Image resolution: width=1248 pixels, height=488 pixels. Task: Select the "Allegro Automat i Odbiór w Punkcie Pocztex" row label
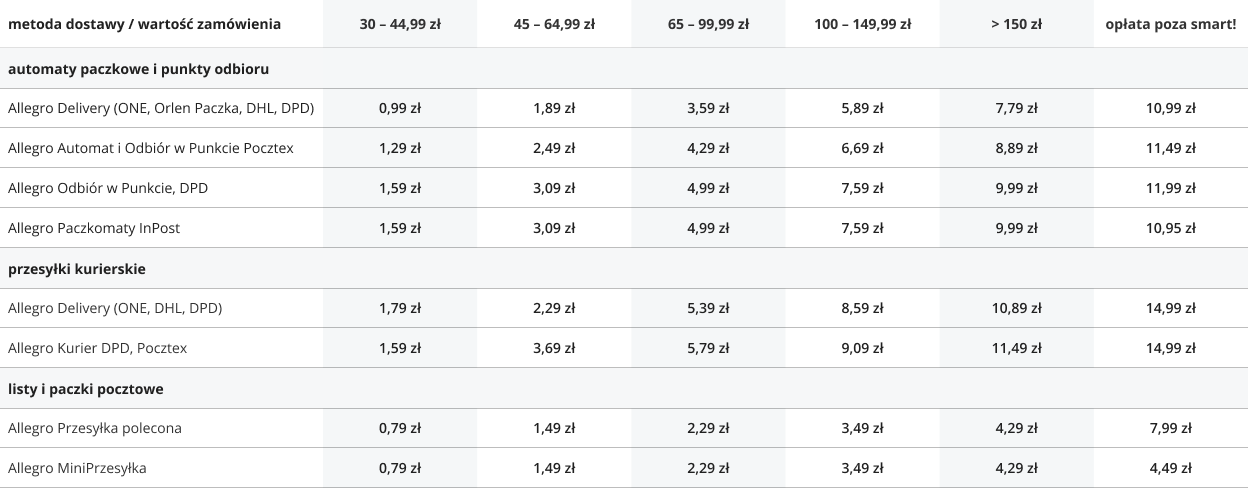[150, 148]
